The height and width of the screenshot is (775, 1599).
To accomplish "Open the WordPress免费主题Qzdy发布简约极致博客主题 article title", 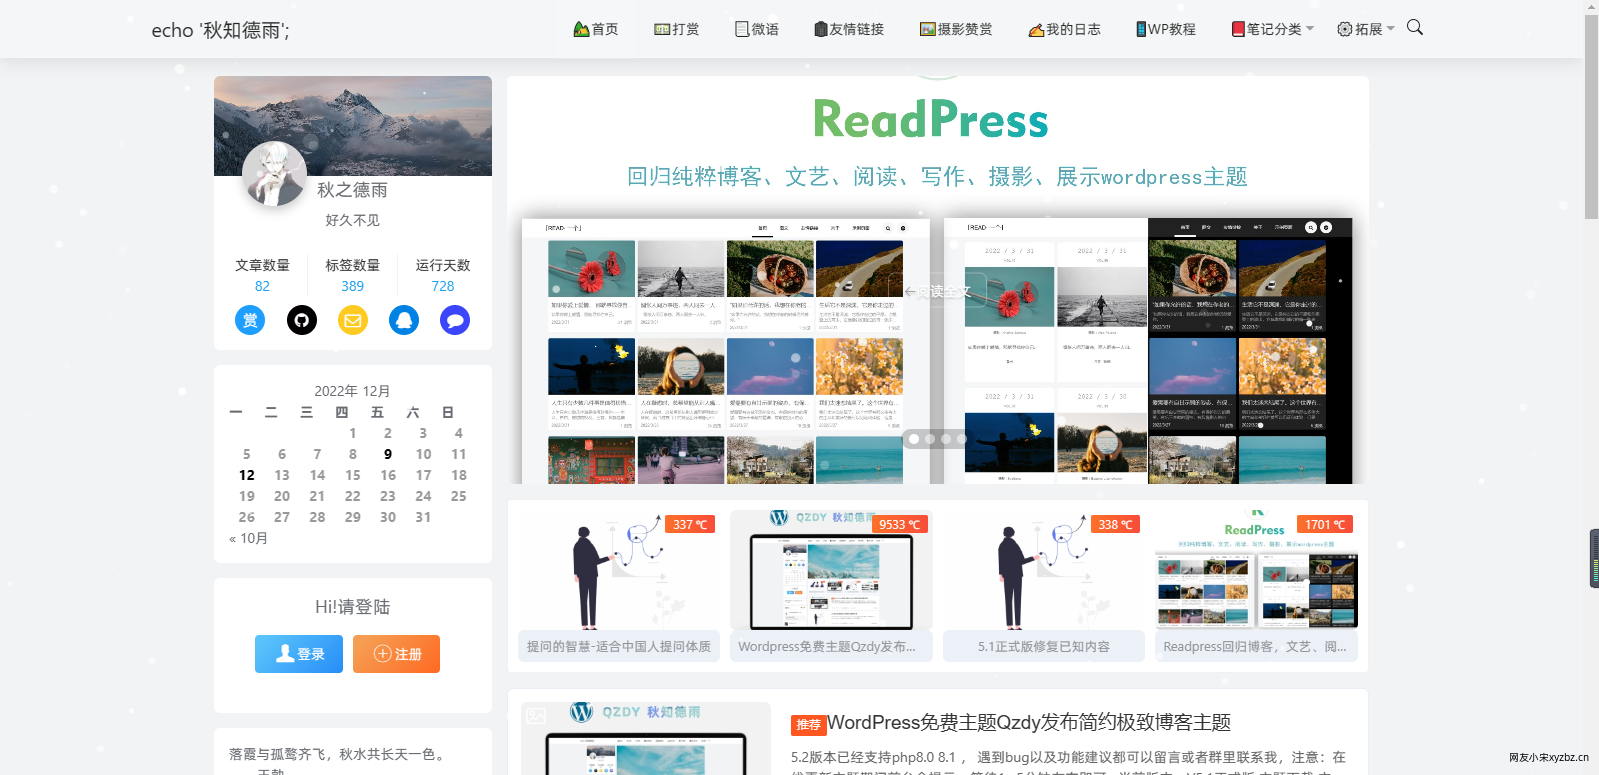I will [x=1029, y=723].
